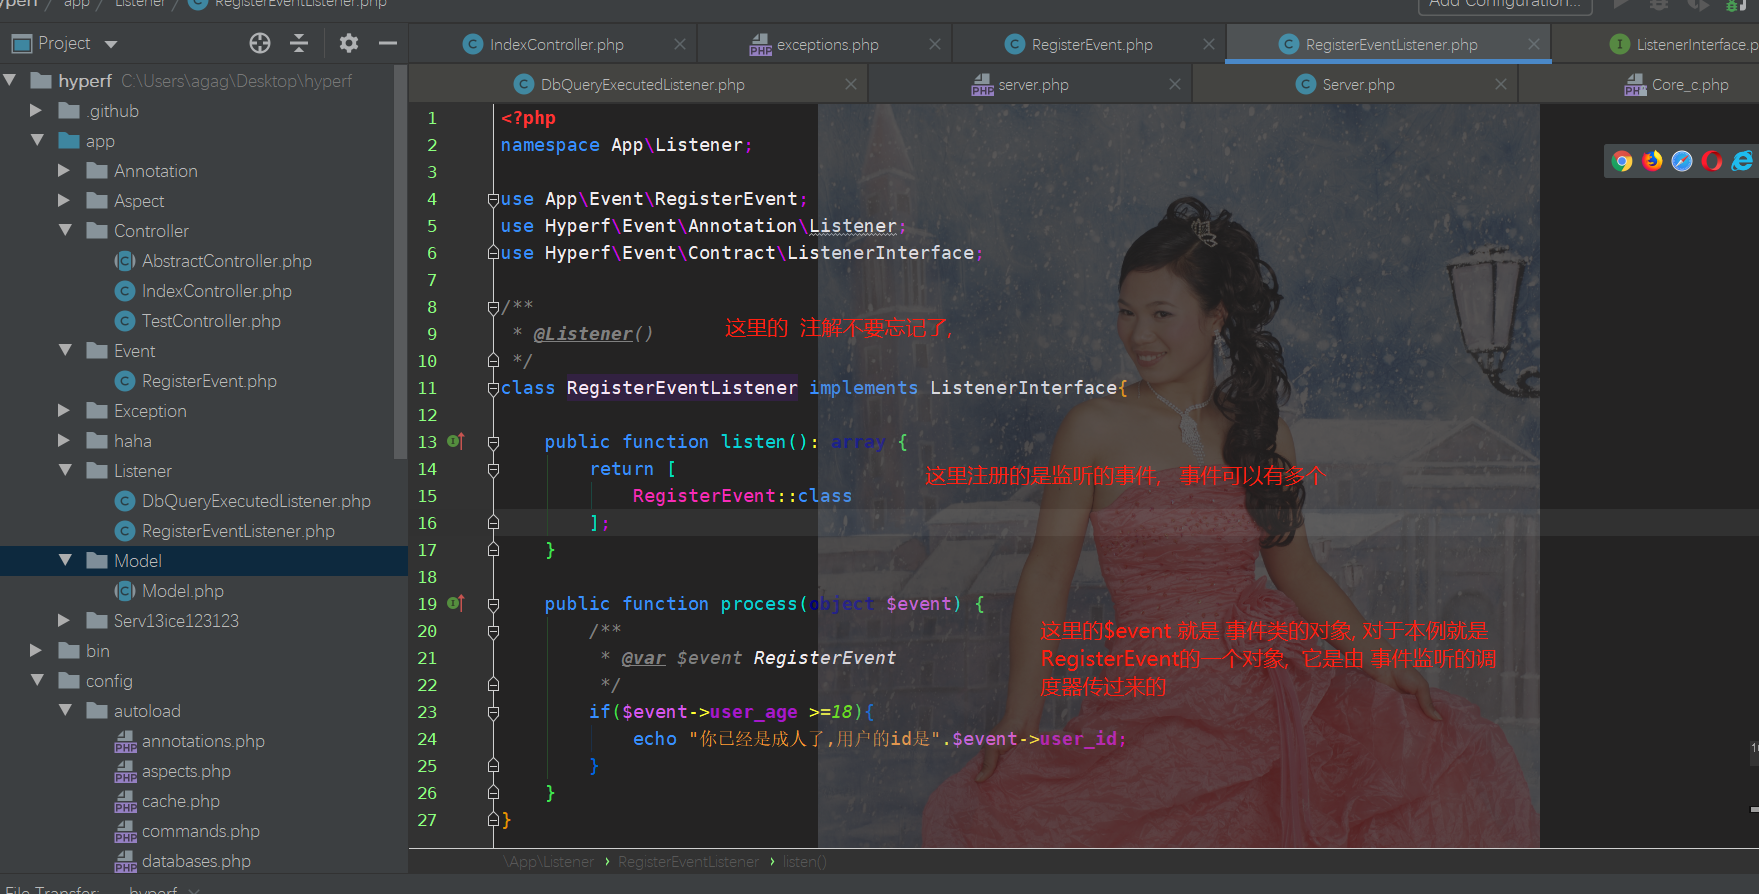This screenshot has width=1759, height=894.
Task: Collapse the app folder
Action: tap(37, 140)
